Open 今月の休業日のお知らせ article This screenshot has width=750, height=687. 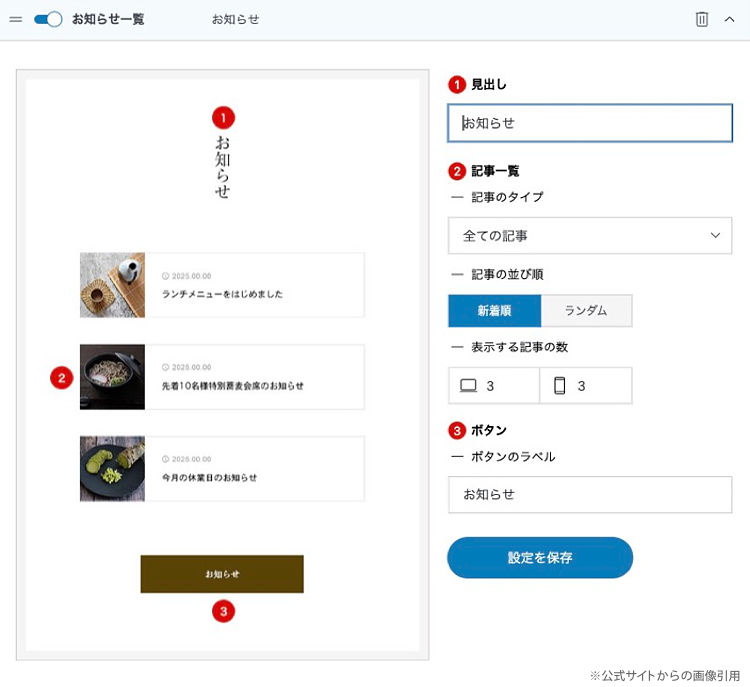(209, 478)
